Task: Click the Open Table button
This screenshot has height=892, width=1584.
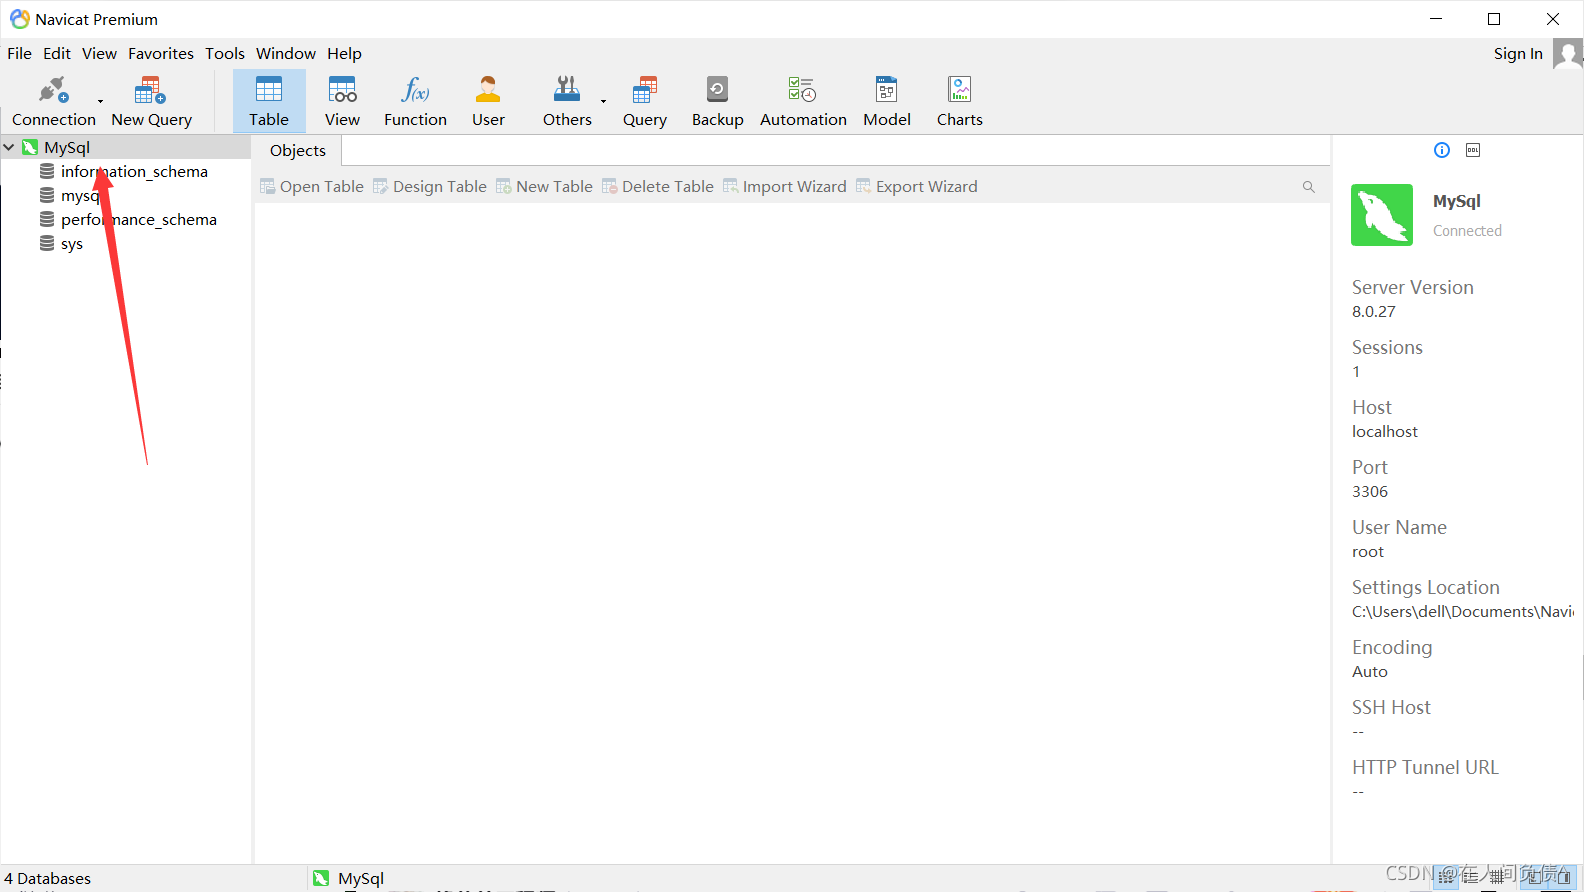Action: pyautogui.click(x=312, y=186)
